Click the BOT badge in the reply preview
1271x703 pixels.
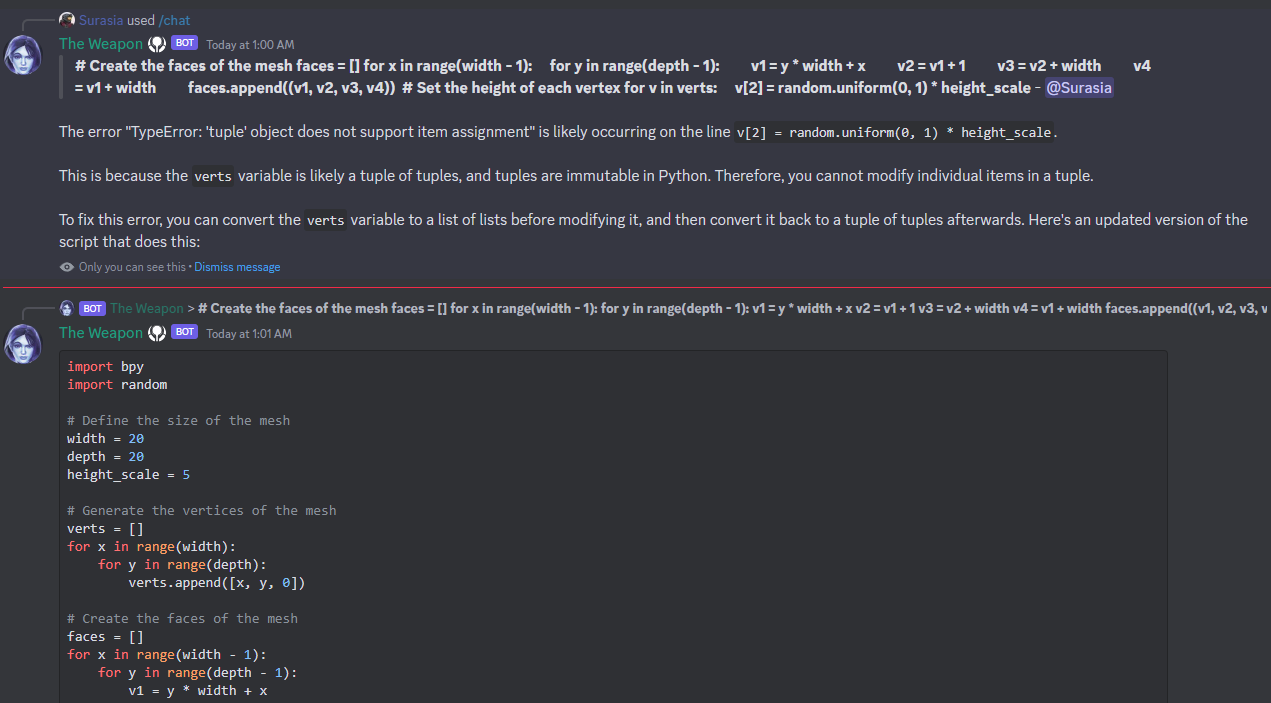[91, 308]
